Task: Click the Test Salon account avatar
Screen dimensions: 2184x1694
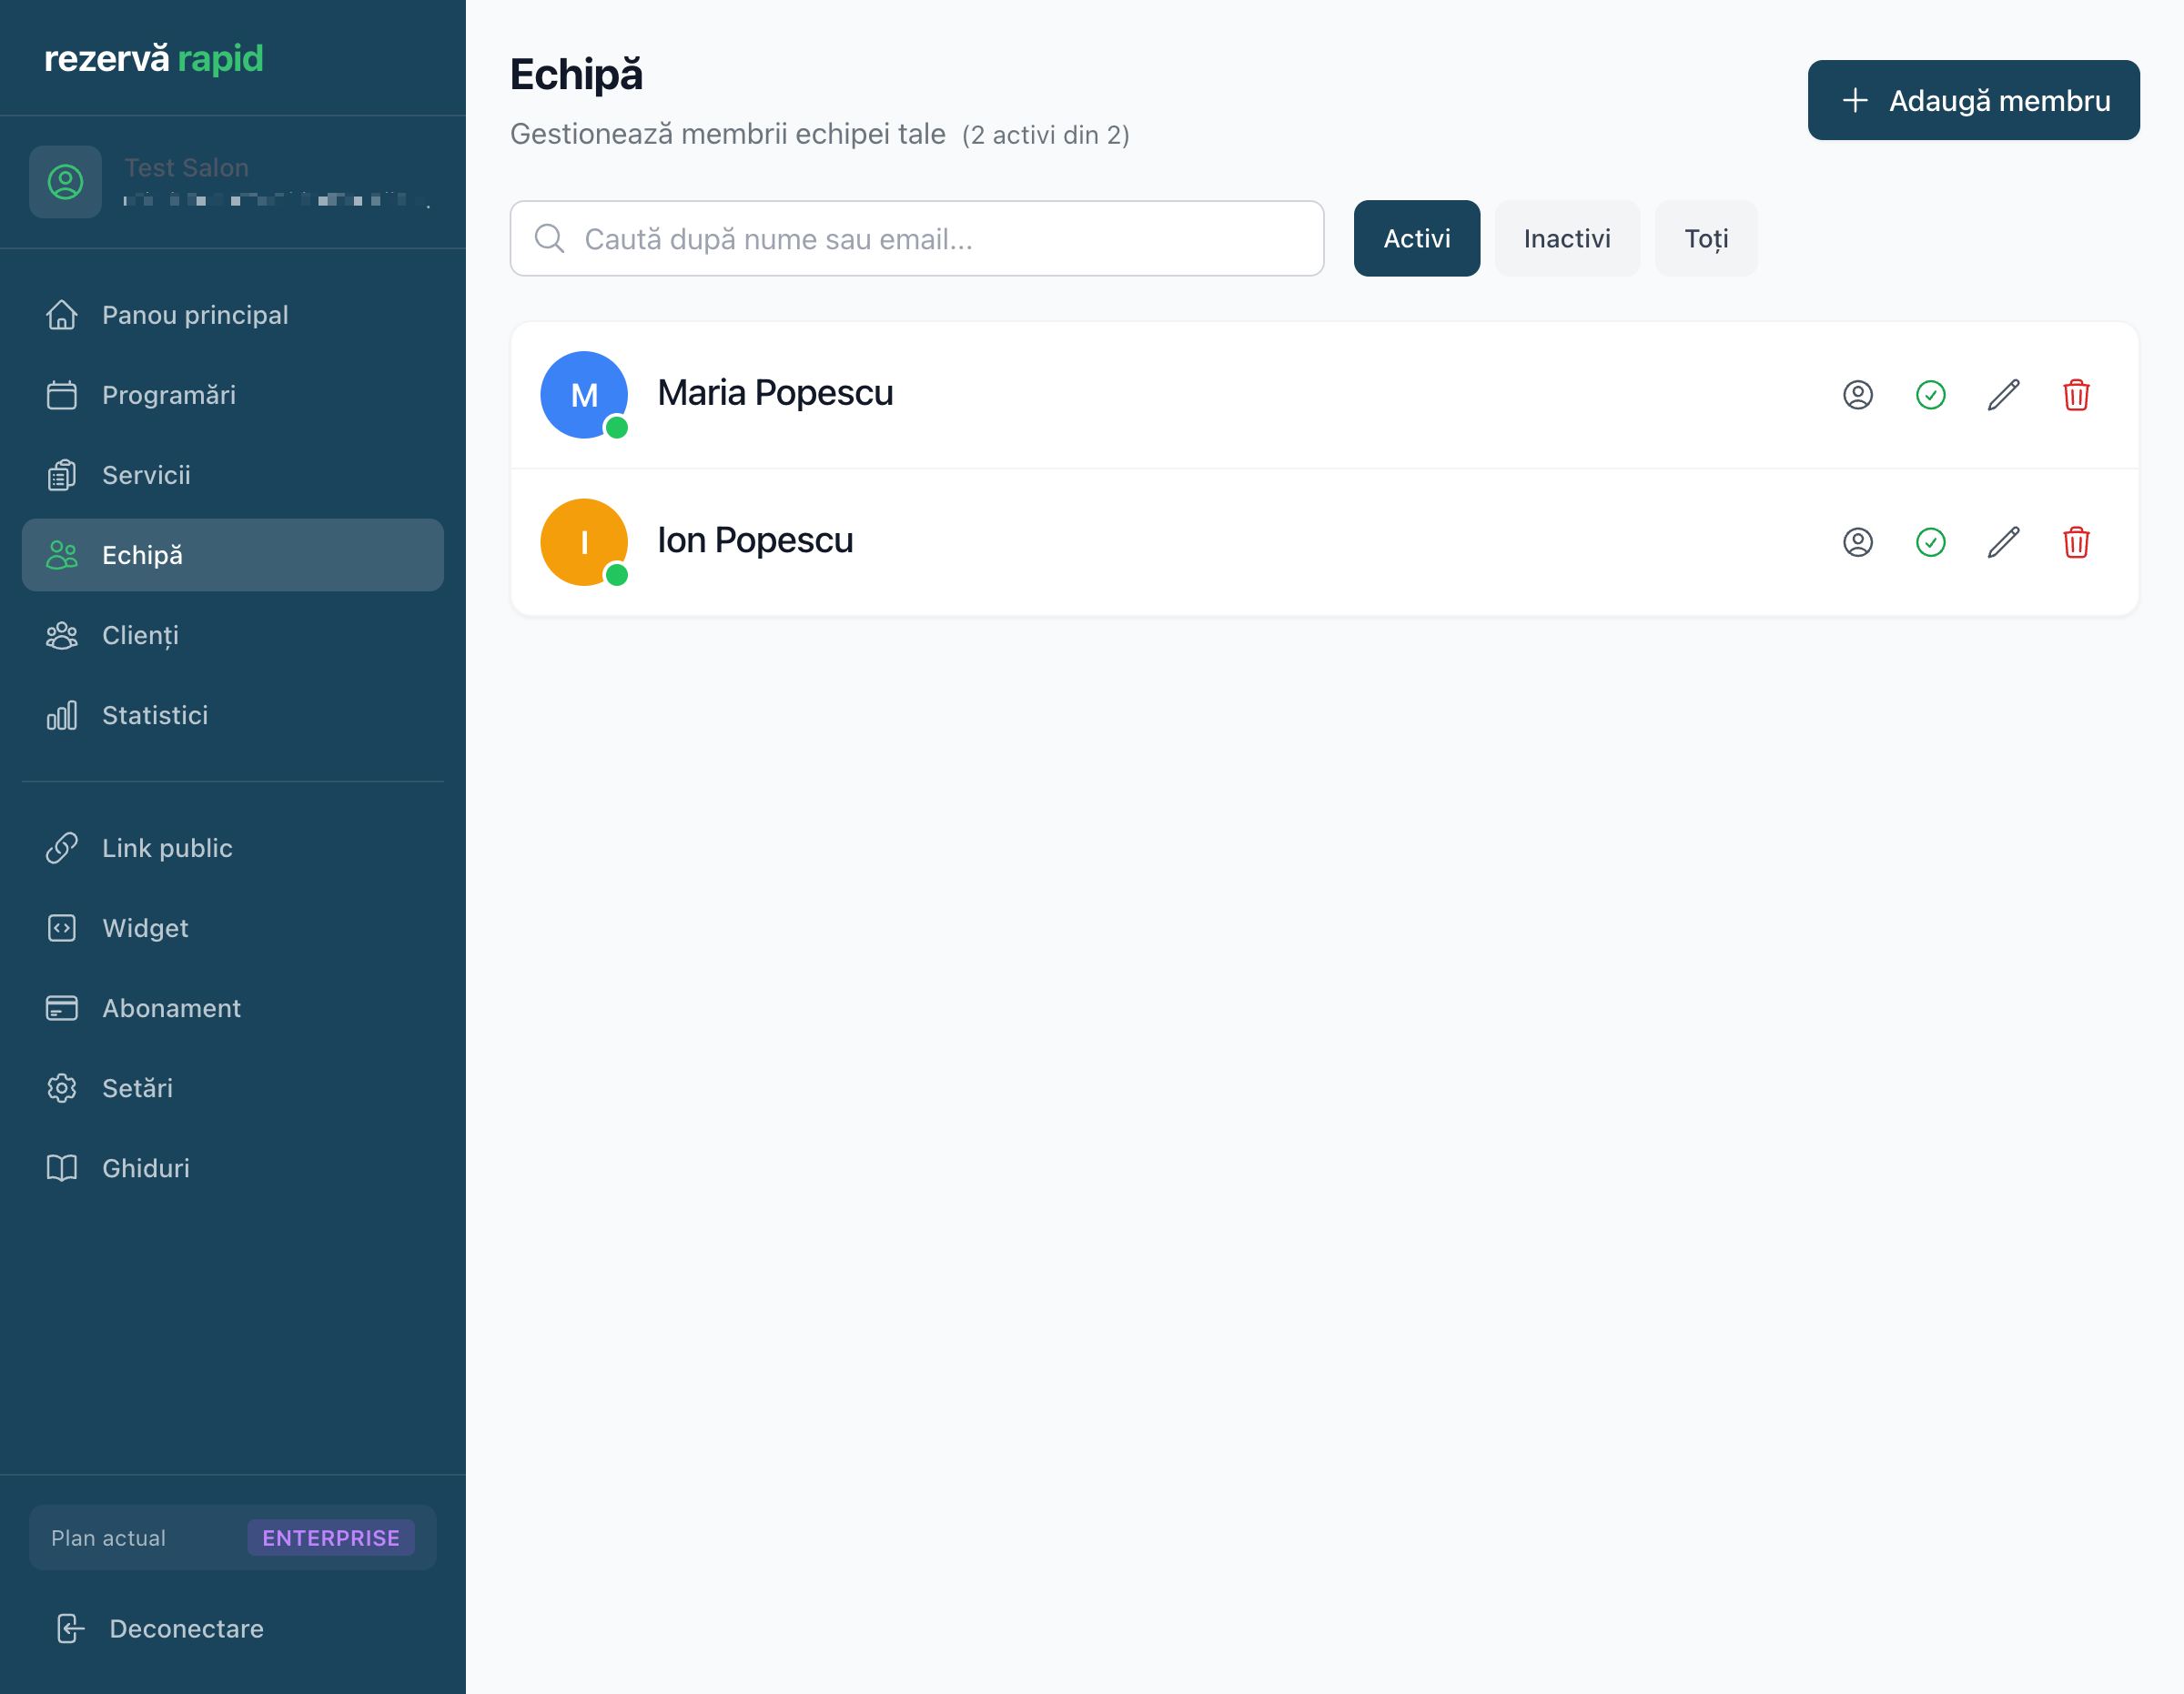Action: [x=65, y=182]
